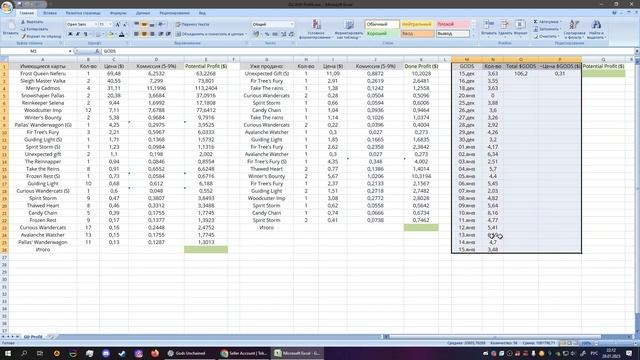Decrease font size with the small A icon
This screenshot has height=360, width=640.
125,24
